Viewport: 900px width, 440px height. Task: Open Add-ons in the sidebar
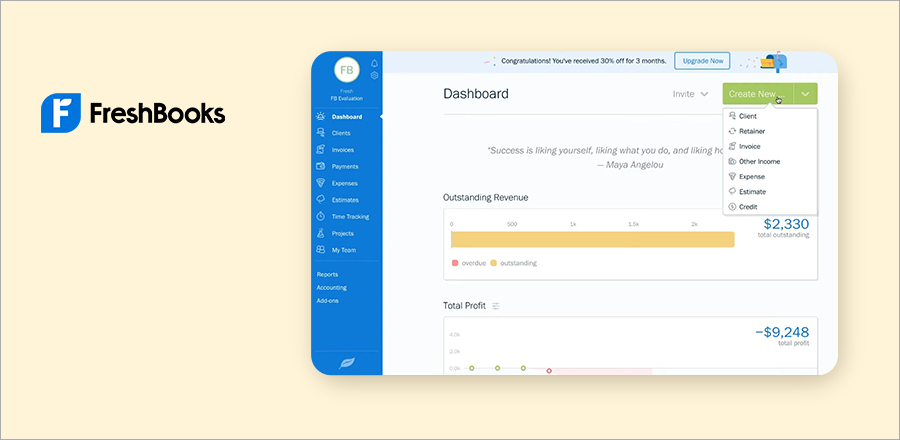click(x=327, y=301)
